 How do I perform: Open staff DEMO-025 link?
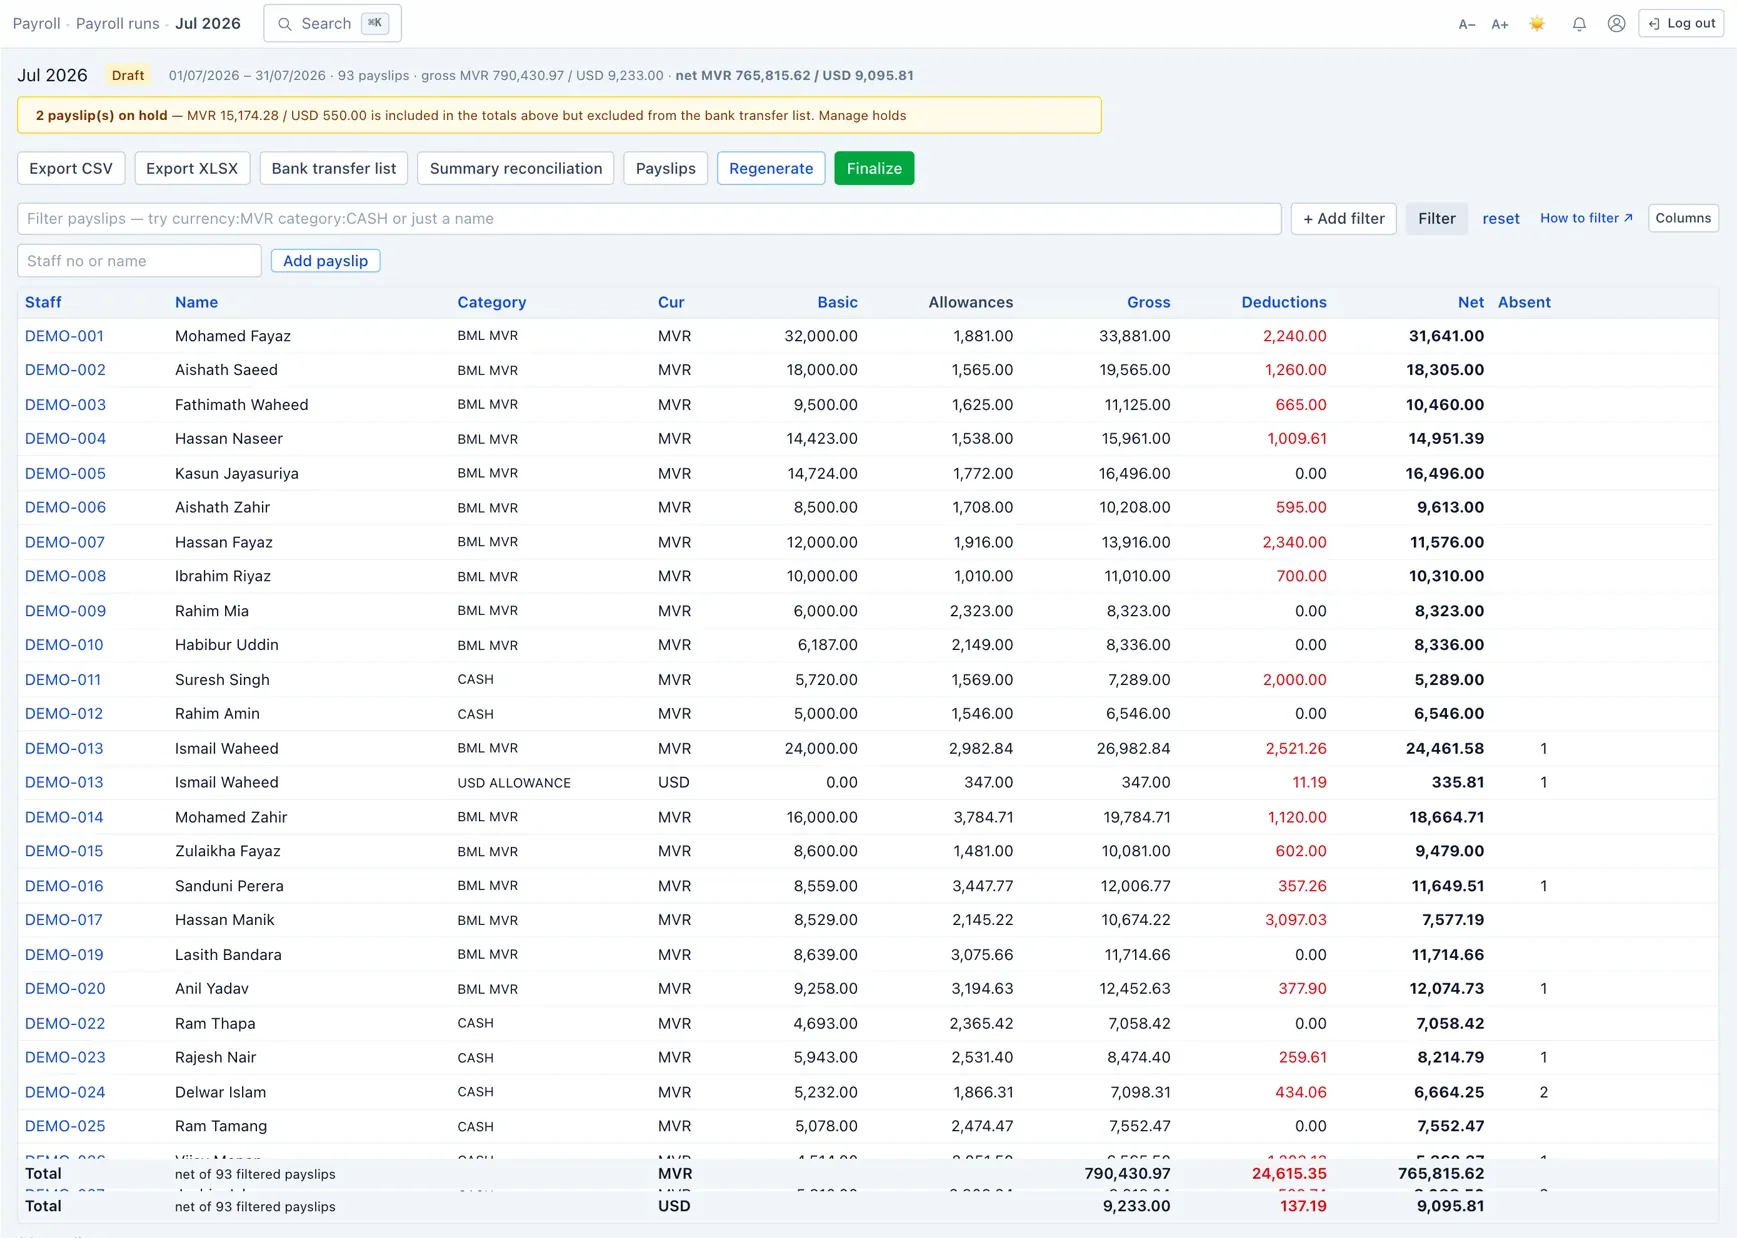[x=65, y=1126]
